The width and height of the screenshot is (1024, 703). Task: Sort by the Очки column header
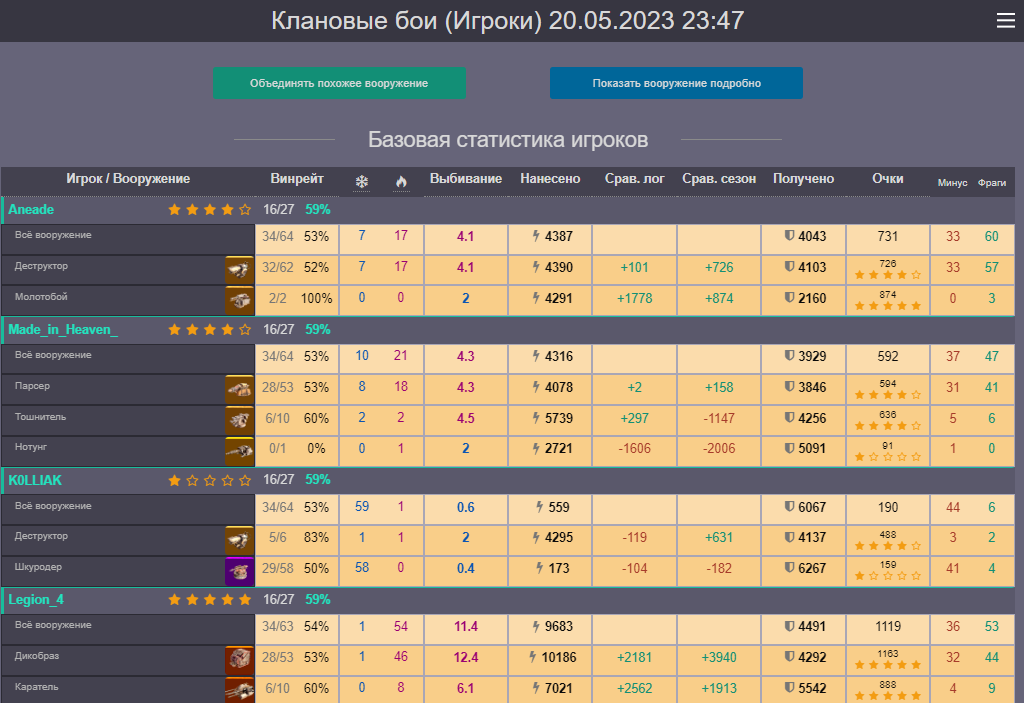(x=887, y=179)
